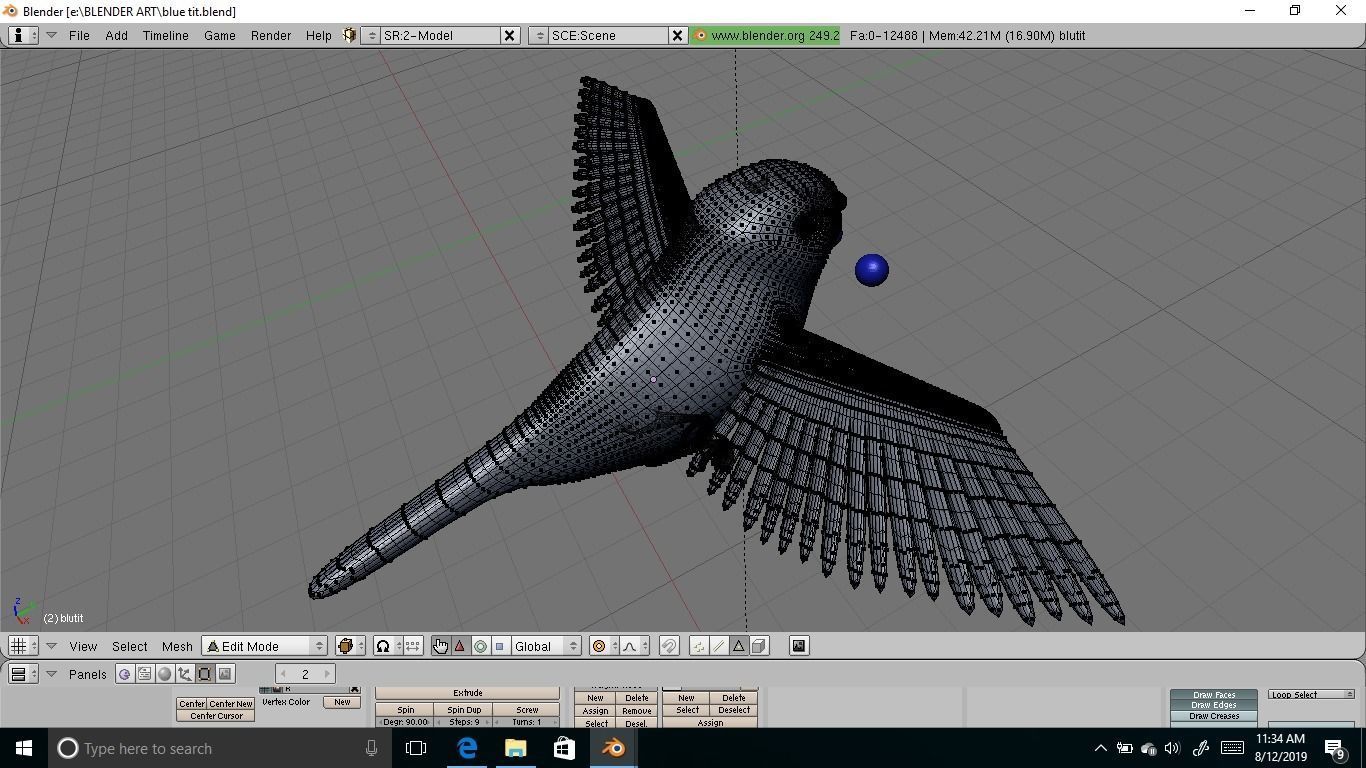Image resolution: width=1366 pixels, height=768 pixels.
Task: Show the Scene context buttons
Action: pyautogui.click(x=225, y=674)
